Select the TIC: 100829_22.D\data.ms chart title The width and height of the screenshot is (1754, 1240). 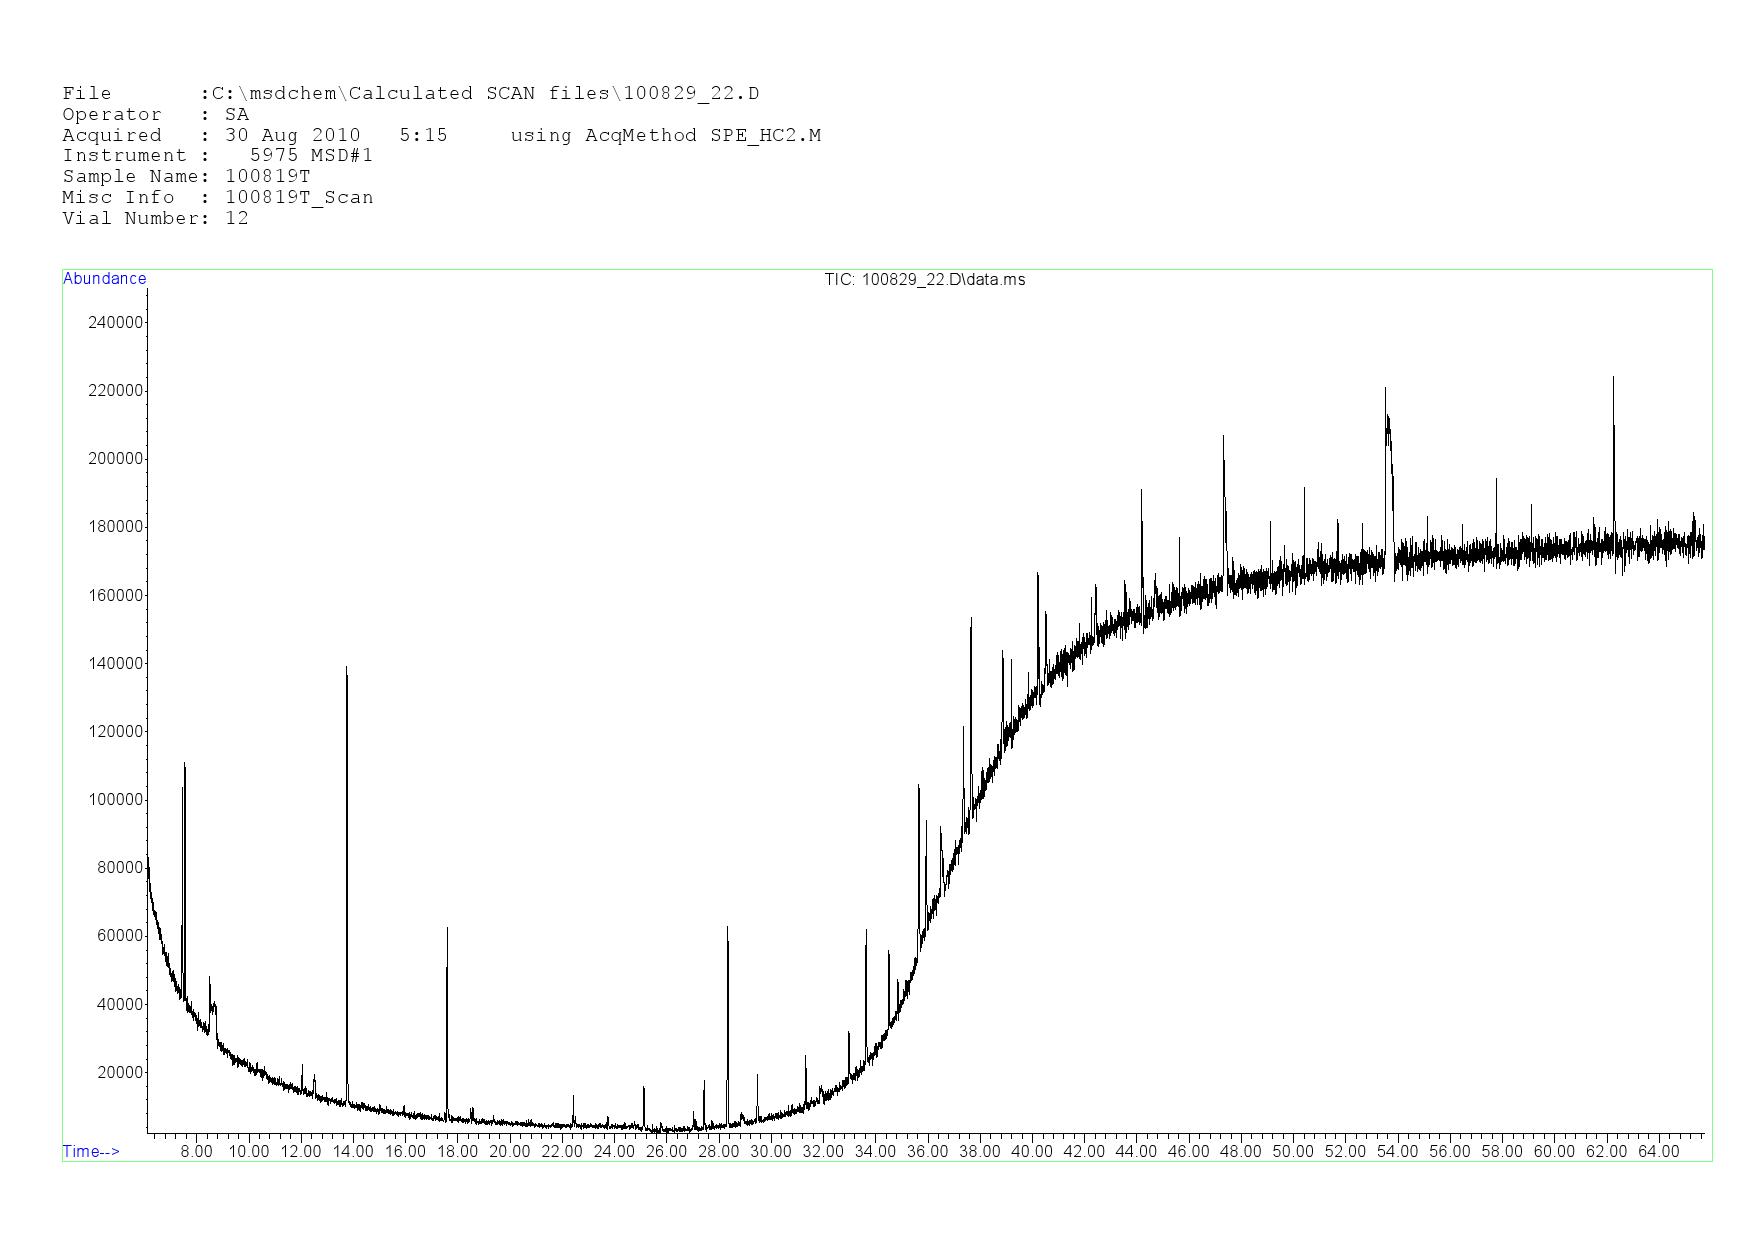(924, 280)
